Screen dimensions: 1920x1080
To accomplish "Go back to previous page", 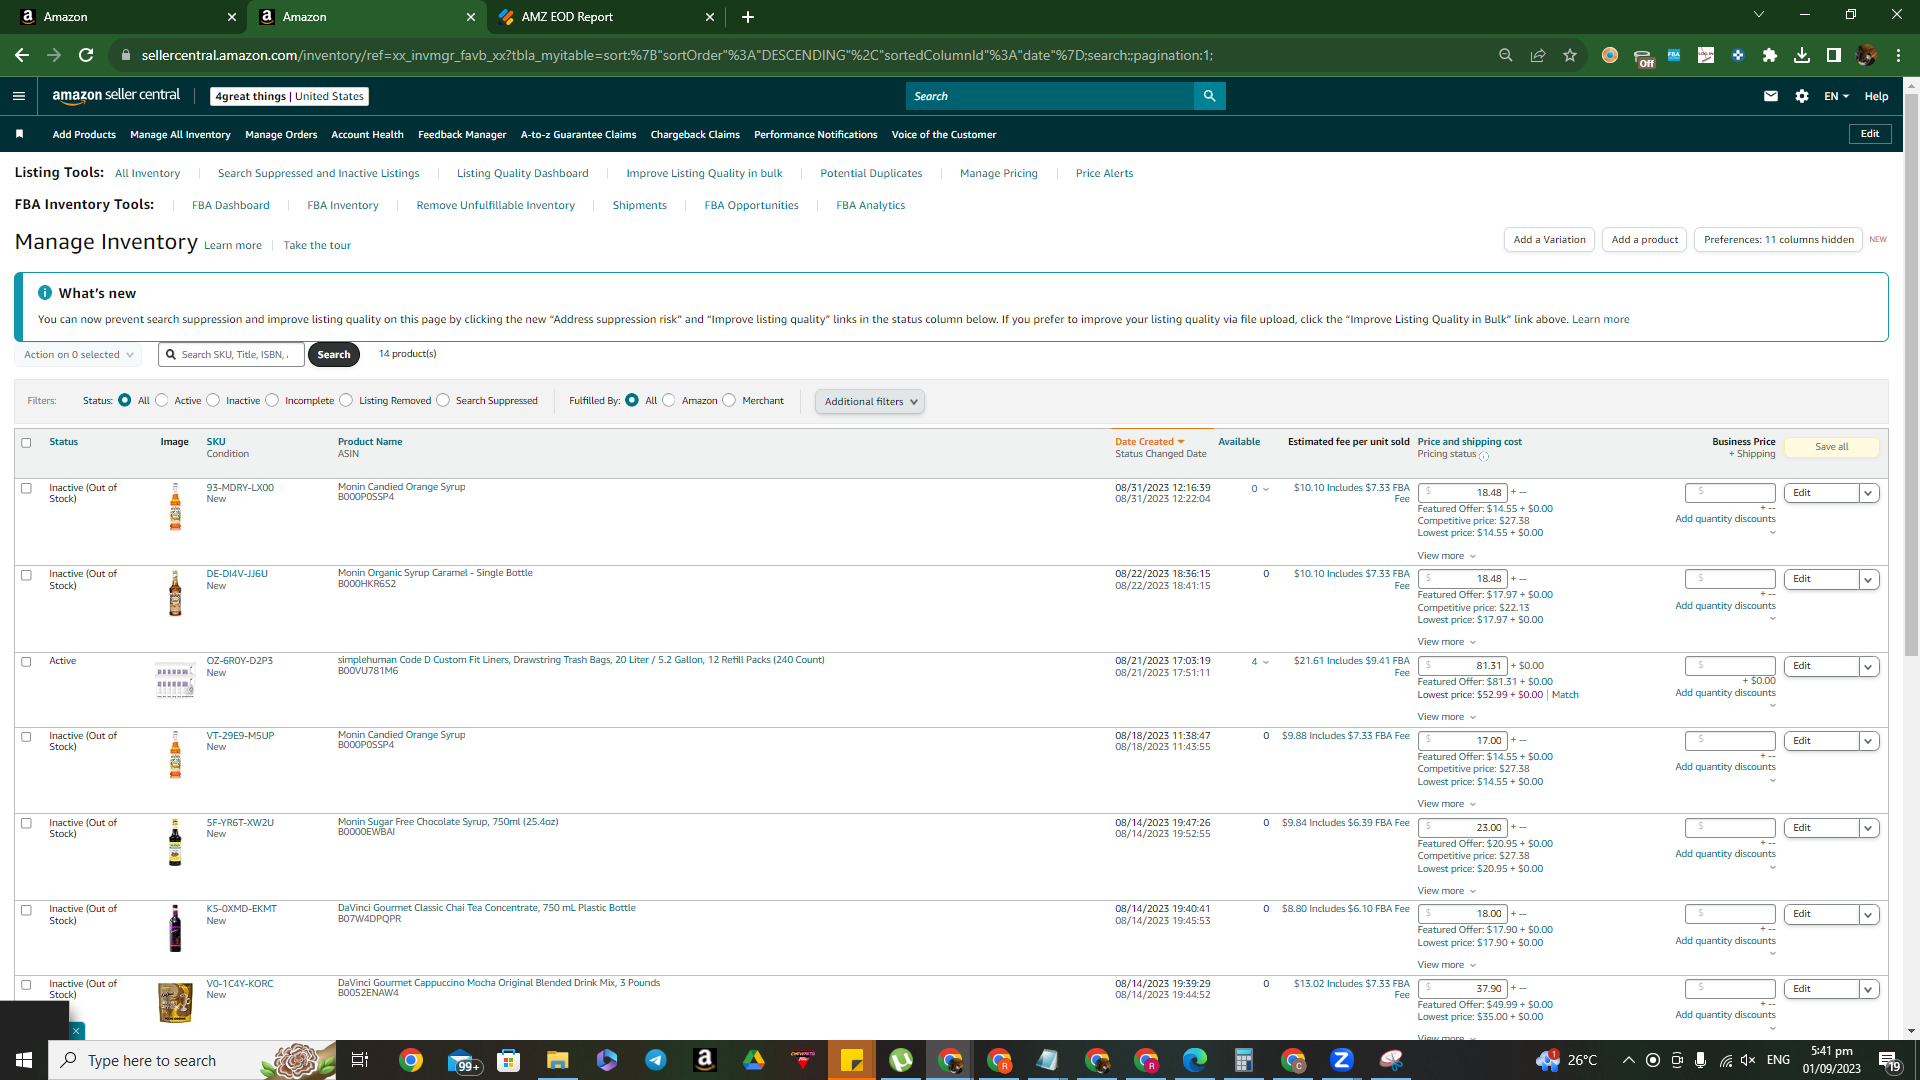I will coord(22,55).
